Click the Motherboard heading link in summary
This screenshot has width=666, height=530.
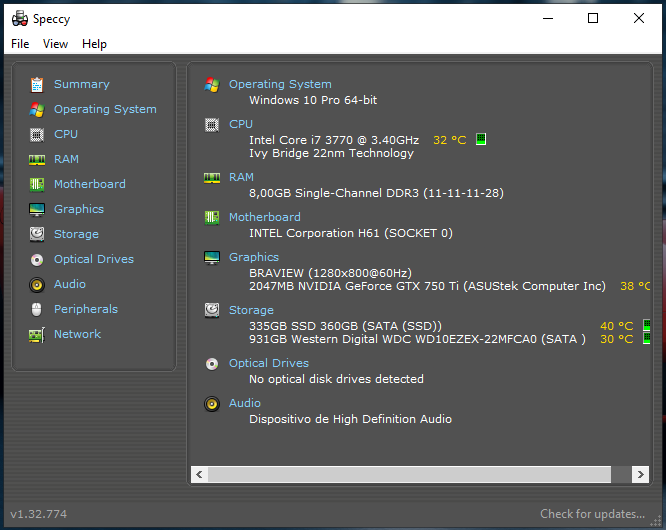click(x=265, y=217)
